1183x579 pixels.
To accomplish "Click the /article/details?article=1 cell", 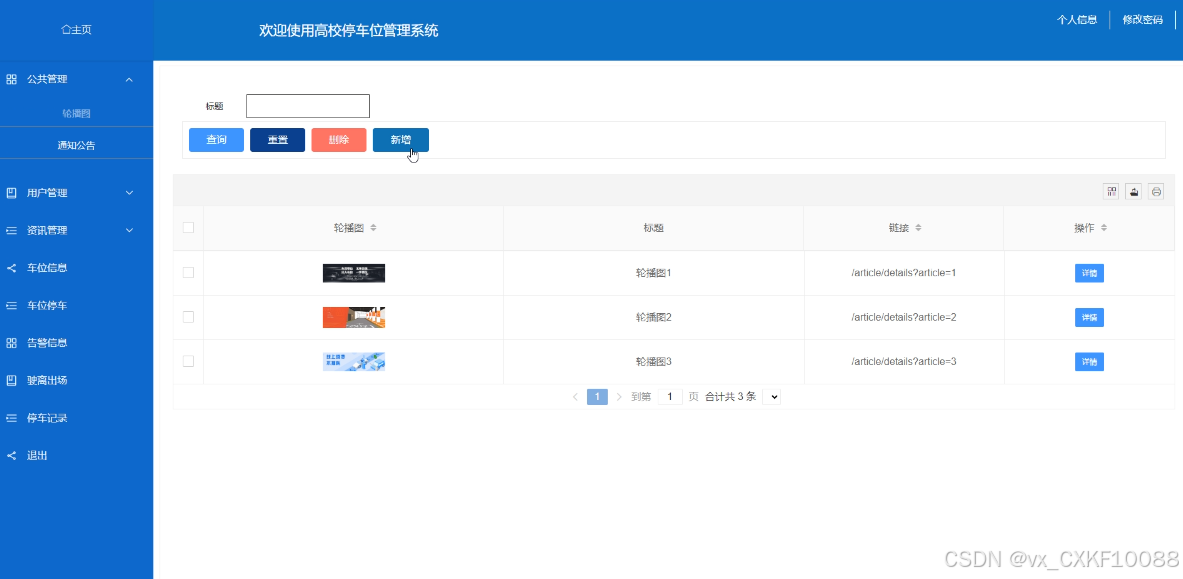I will 904,273.
